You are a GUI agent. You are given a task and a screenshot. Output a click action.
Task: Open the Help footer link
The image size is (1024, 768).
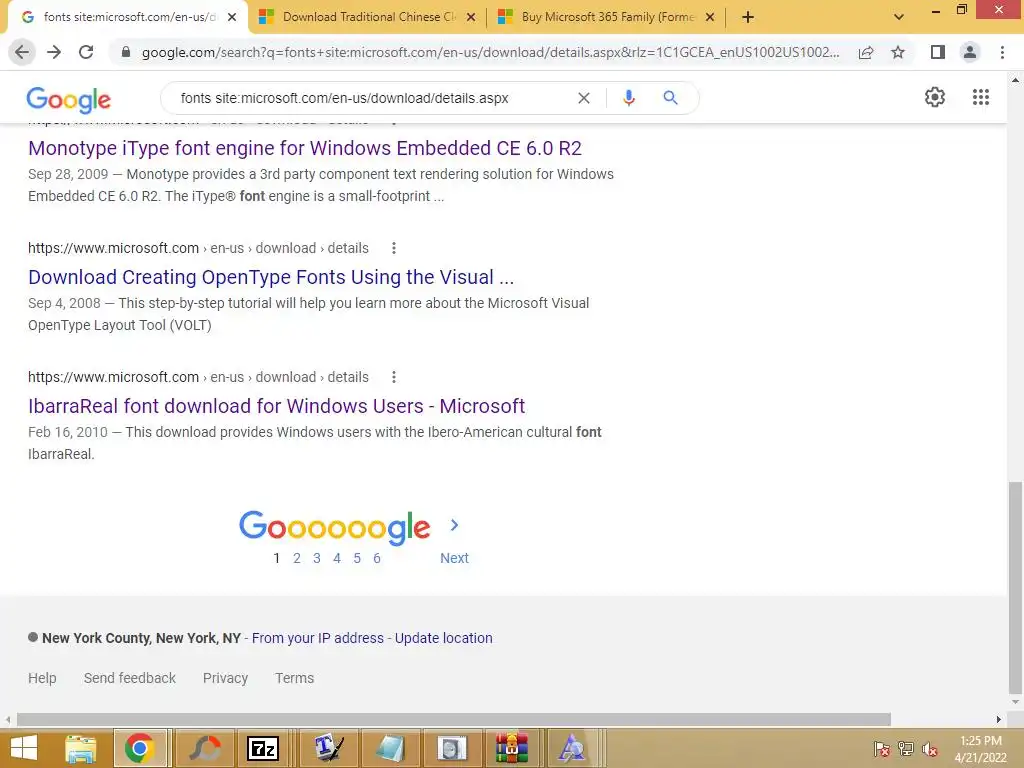pyautogui.click(x=42, y=678)
